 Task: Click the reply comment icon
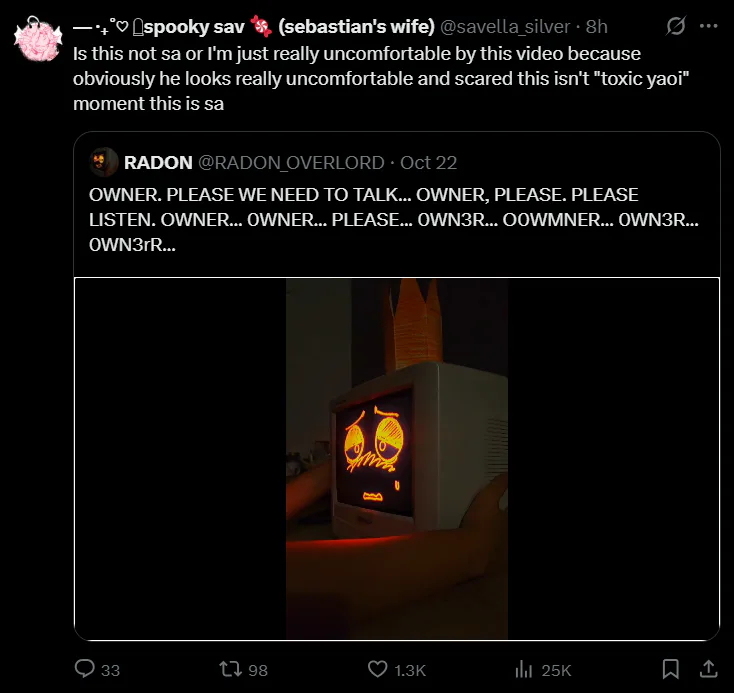click(86, 669)
